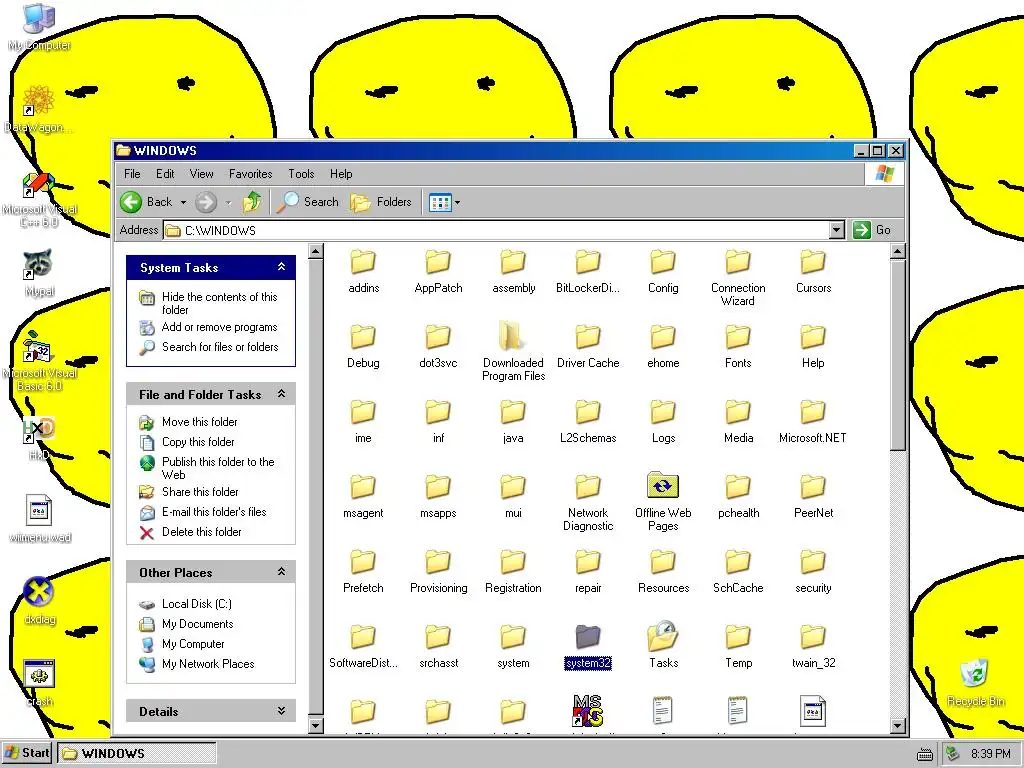Select the wiimenu.wad file on desktop
This screenshot has height=768, width=1024.
[39, 519]
